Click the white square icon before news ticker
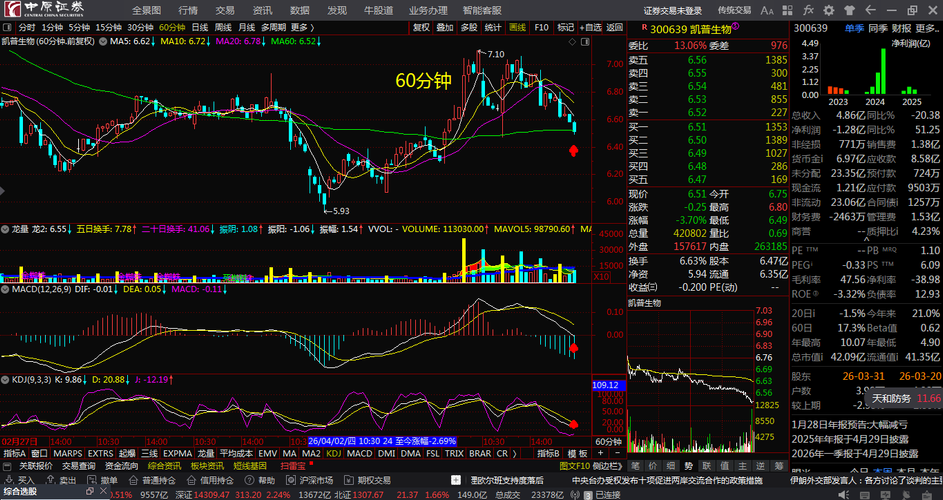 pyautogui.click(x=457, y=480)
